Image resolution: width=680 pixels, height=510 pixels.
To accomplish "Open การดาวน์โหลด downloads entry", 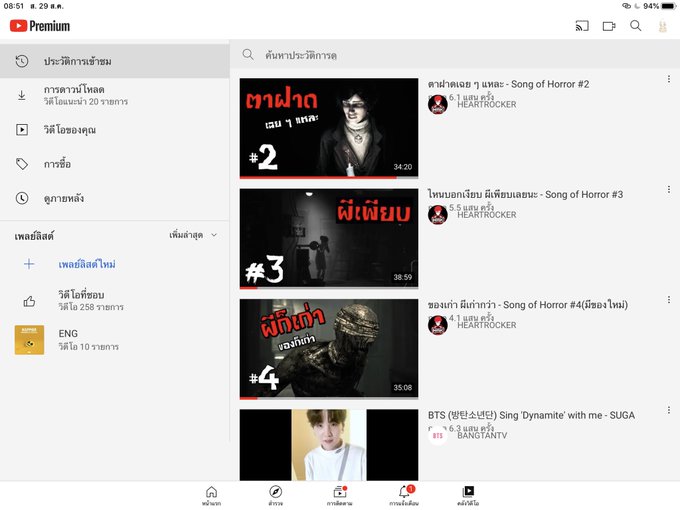I will pos(114,95).
